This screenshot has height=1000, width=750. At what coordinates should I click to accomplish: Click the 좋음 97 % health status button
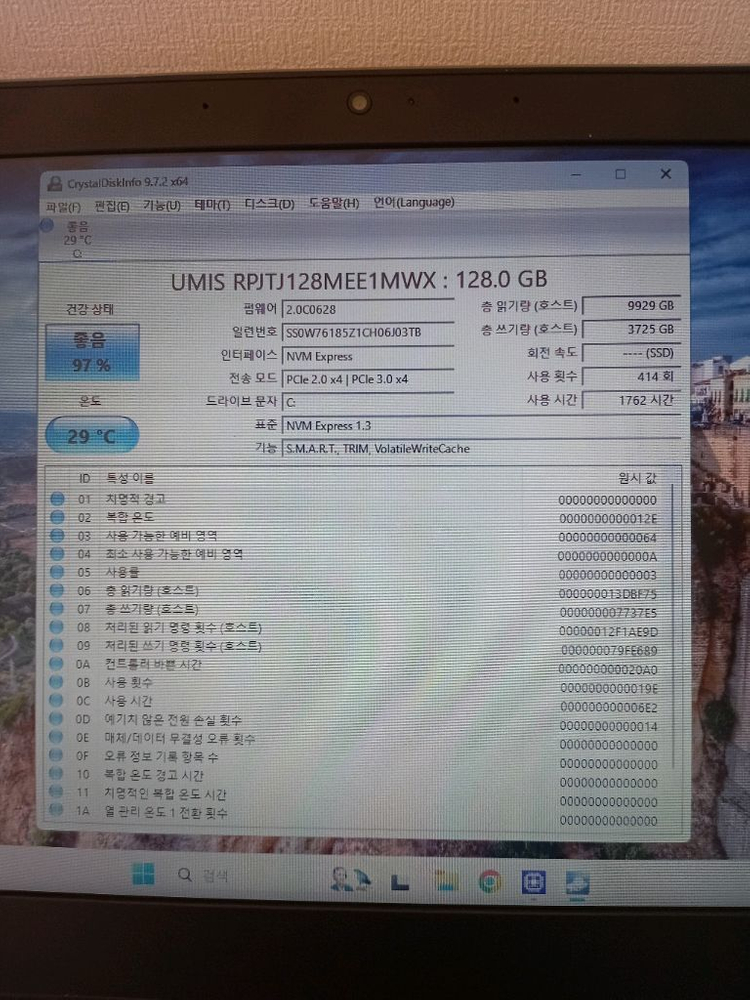(92, 352)
